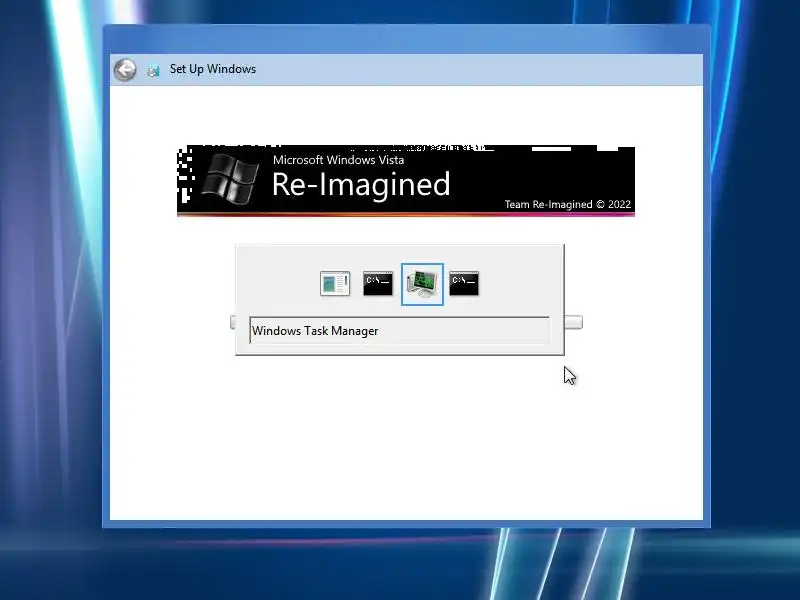Select the highlighted Task Manager icon
The height and width of the screenshot is (600, 800).
pyautogui.click(x=422, y=284)
